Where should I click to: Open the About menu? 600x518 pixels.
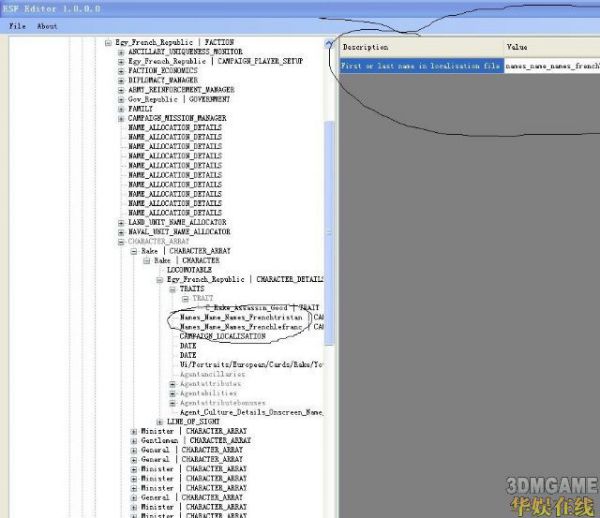(x=47, y=26)
